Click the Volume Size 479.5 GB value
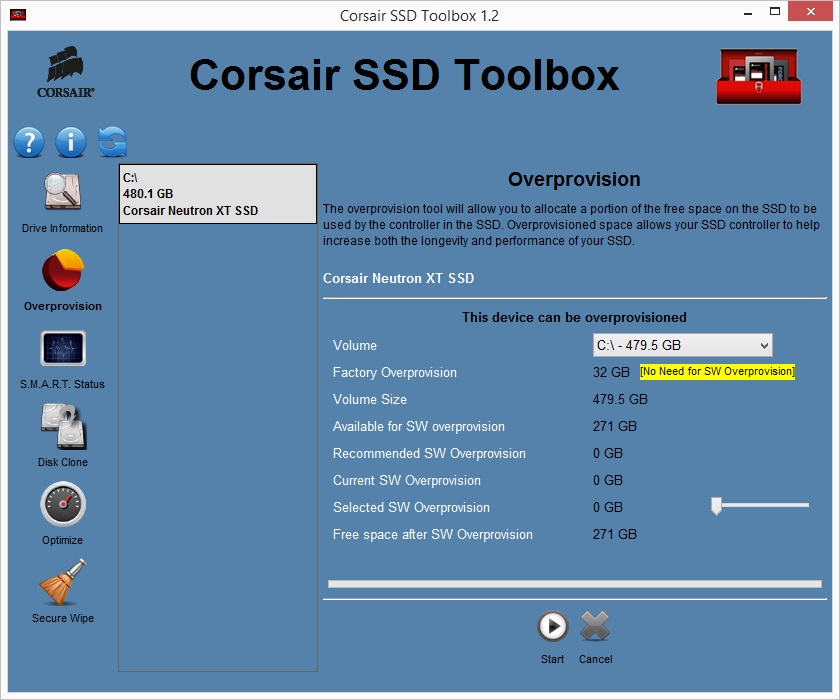Viewport: 840px width, 700px height. [x=620, y=400]
